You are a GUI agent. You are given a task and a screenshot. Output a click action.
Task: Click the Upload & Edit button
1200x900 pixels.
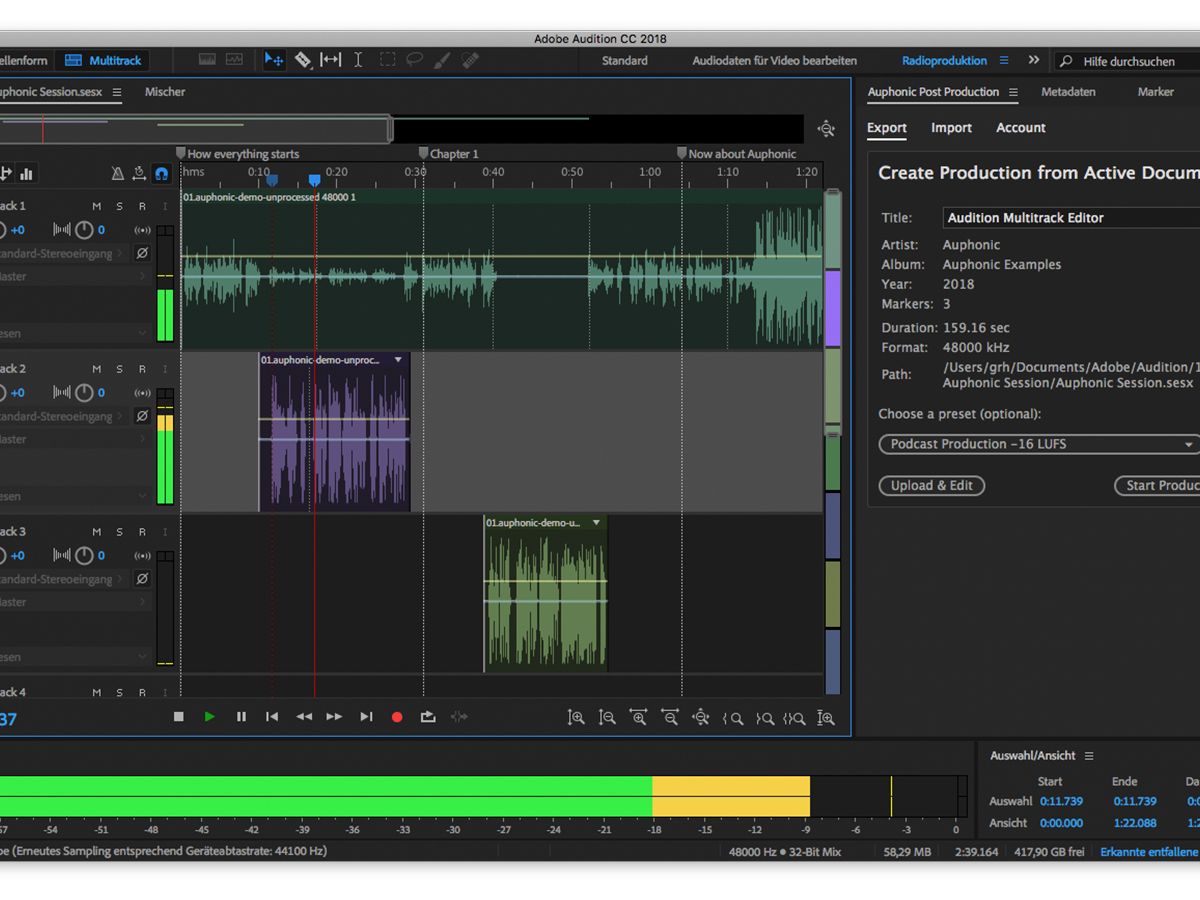click(932, 486)
